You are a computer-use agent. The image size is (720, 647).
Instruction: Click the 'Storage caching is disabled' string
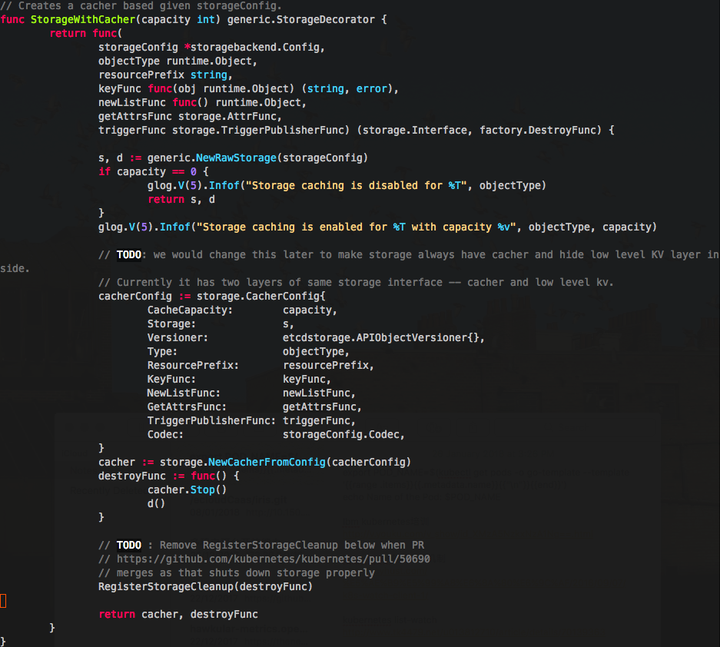point(356,186)
